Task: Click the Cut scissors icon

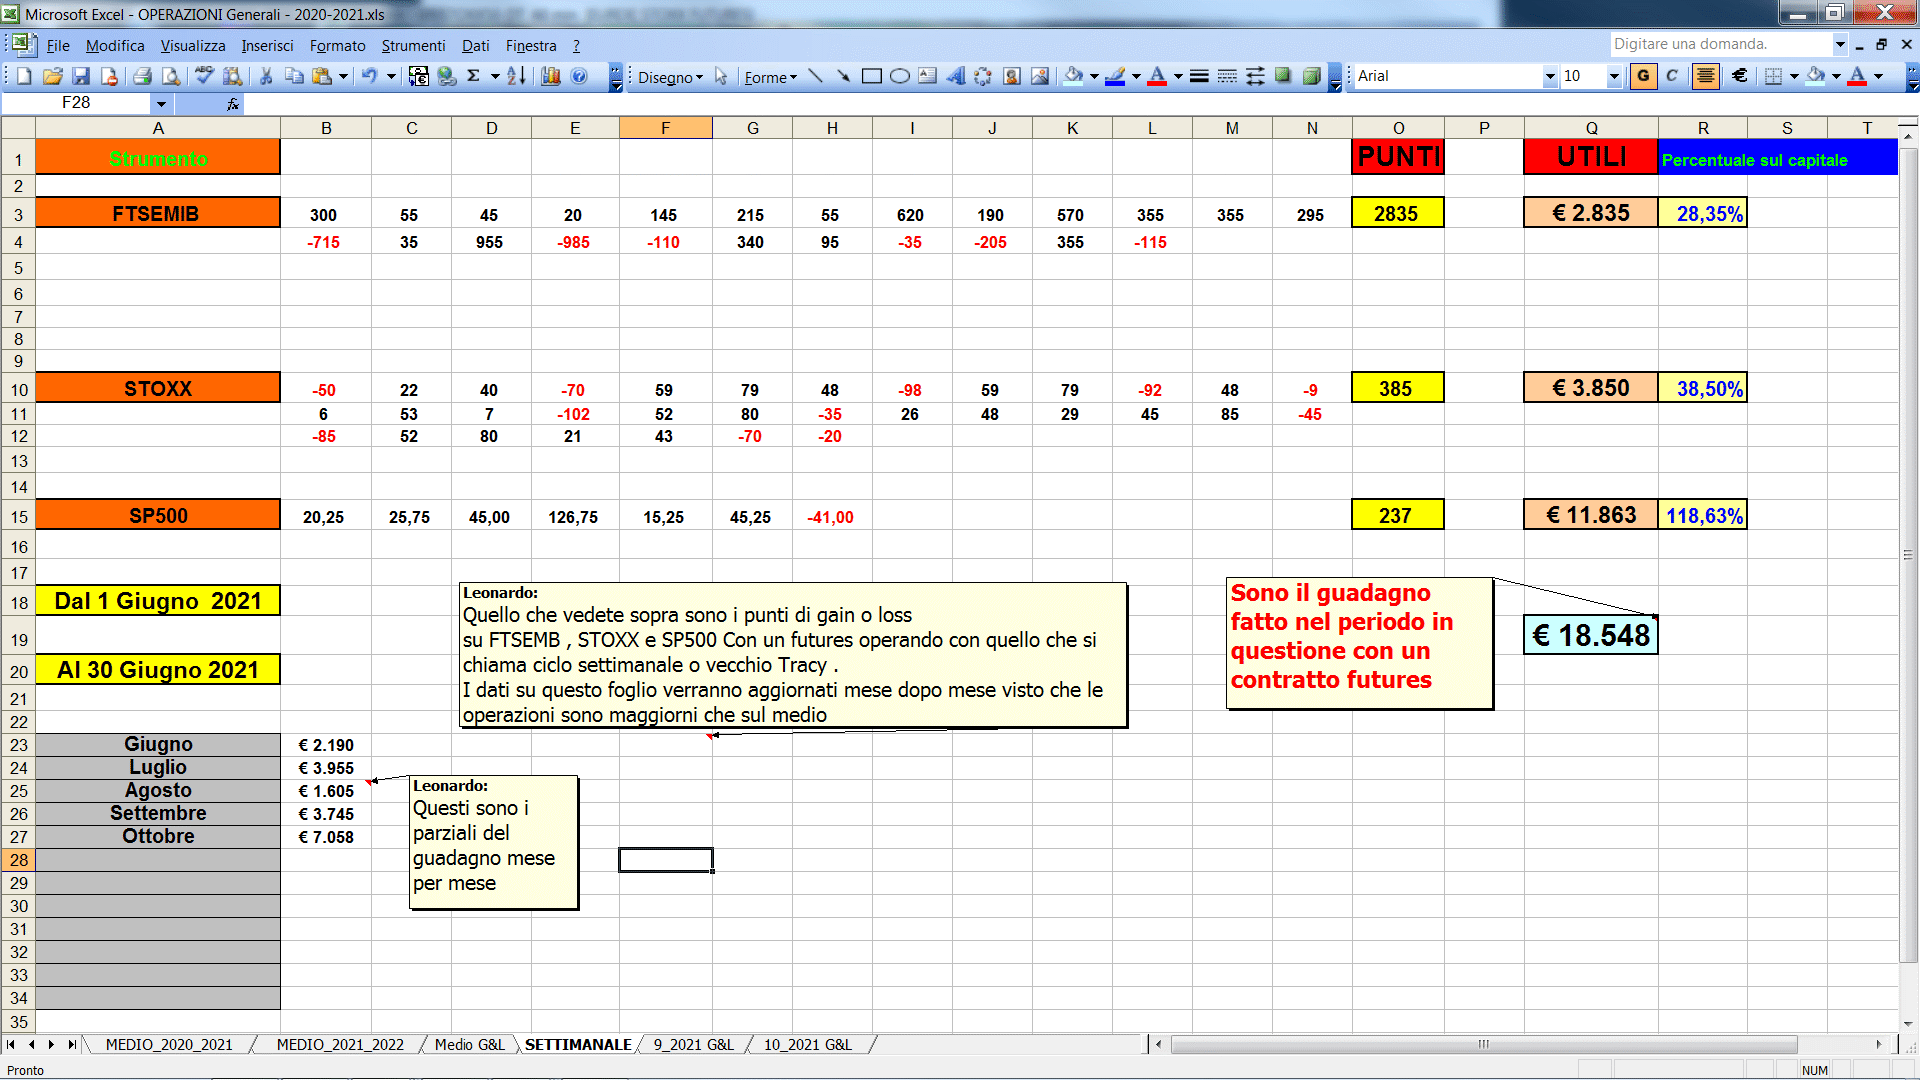Action: click(x=266, y=76)
